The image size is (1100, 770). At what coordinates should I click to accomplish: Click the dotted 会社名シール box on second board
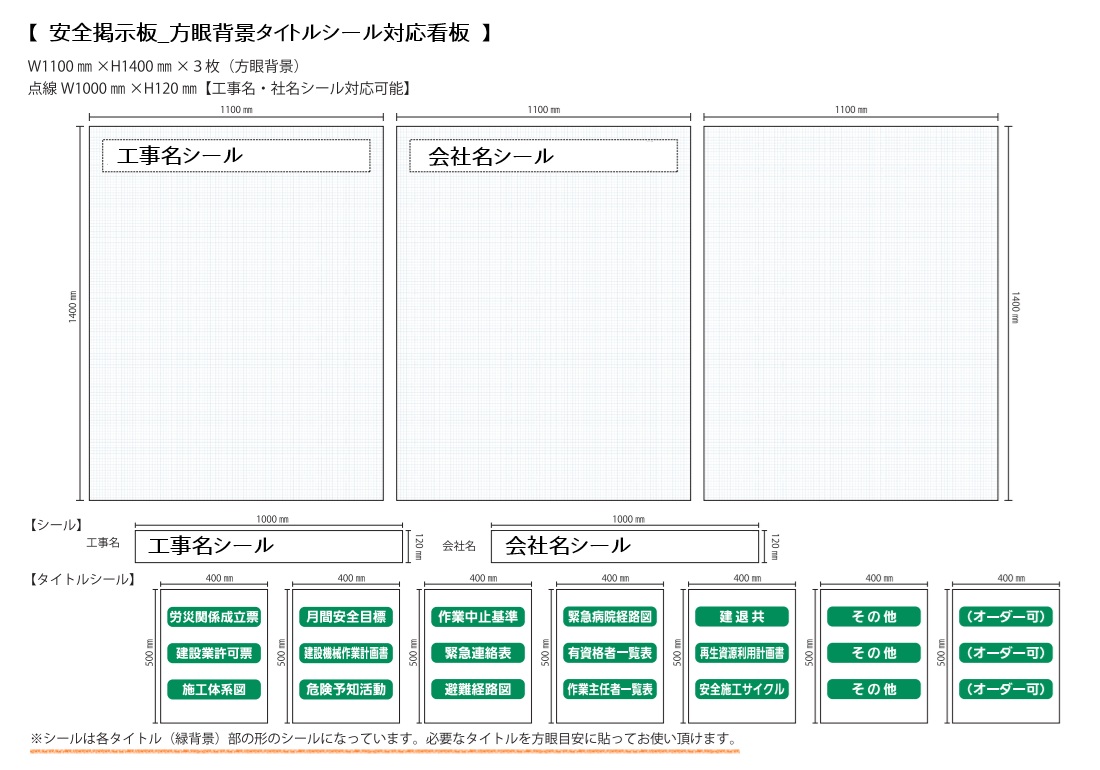point(543,156)
